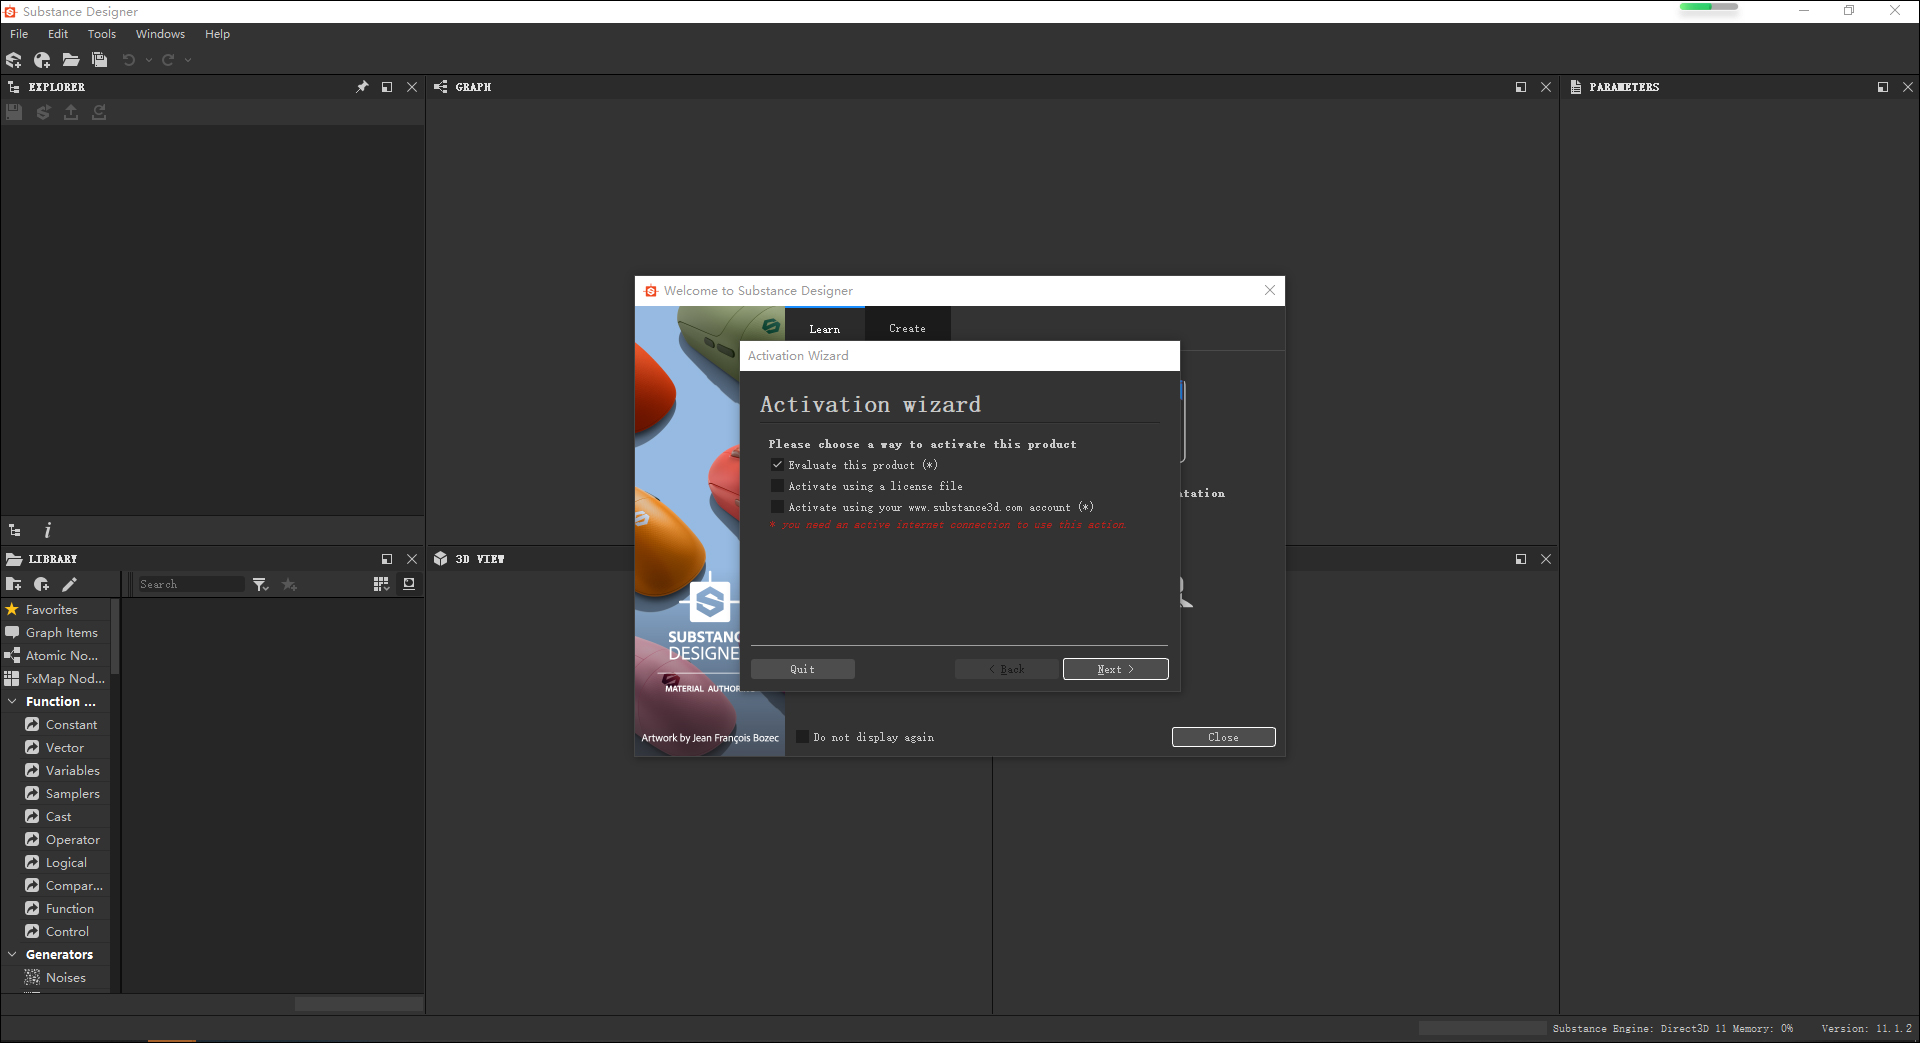Viewport: 1920px width, 1043px height.
Task: Click the Undo arrow in the toolbar
Action: pyautogui.click(x=128, y=60)
